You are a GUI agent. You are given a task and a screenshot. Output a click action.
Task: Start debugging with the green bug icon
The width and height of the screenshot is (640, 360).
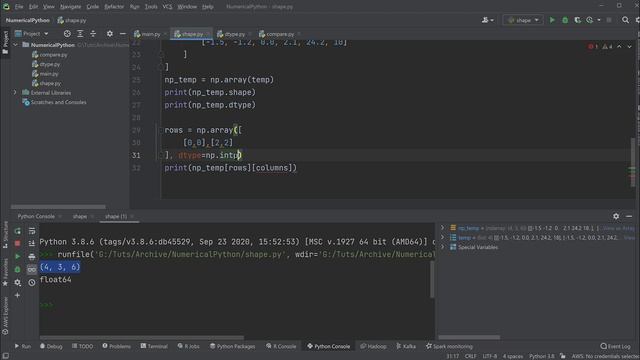coord(565,20)
